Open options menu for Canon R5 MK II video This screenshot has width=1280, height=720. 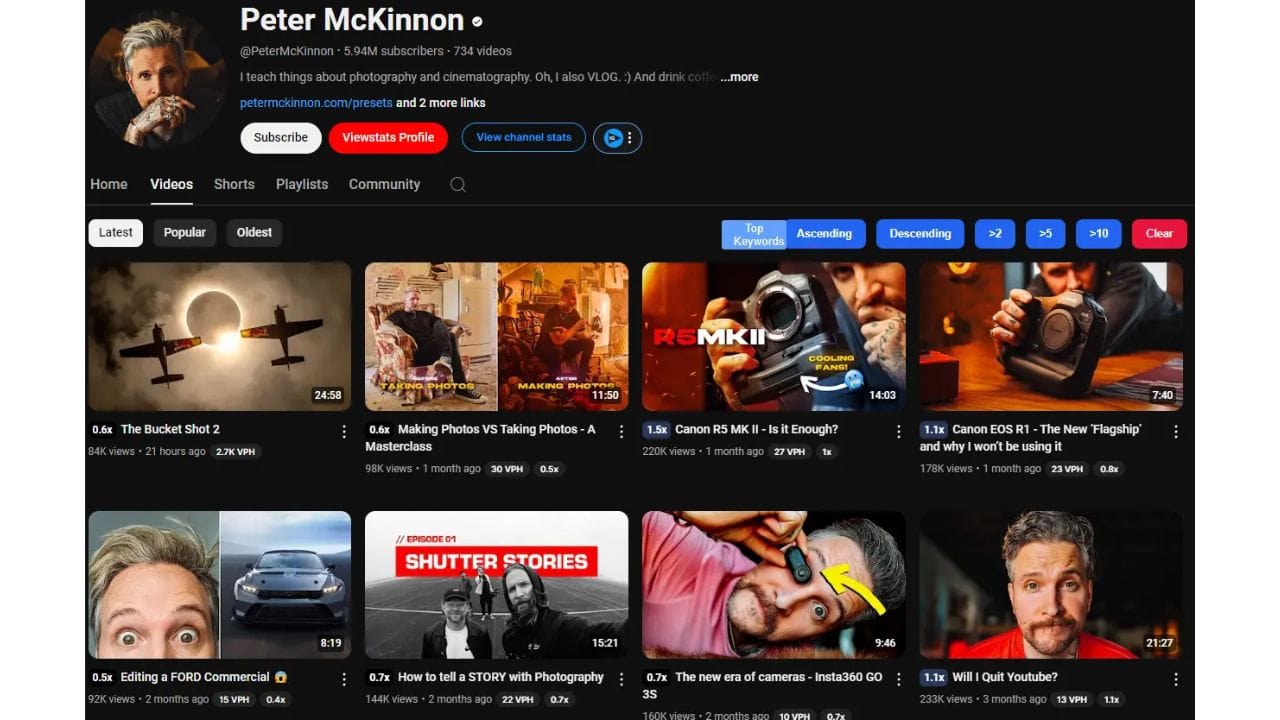[x=899, y=432]
